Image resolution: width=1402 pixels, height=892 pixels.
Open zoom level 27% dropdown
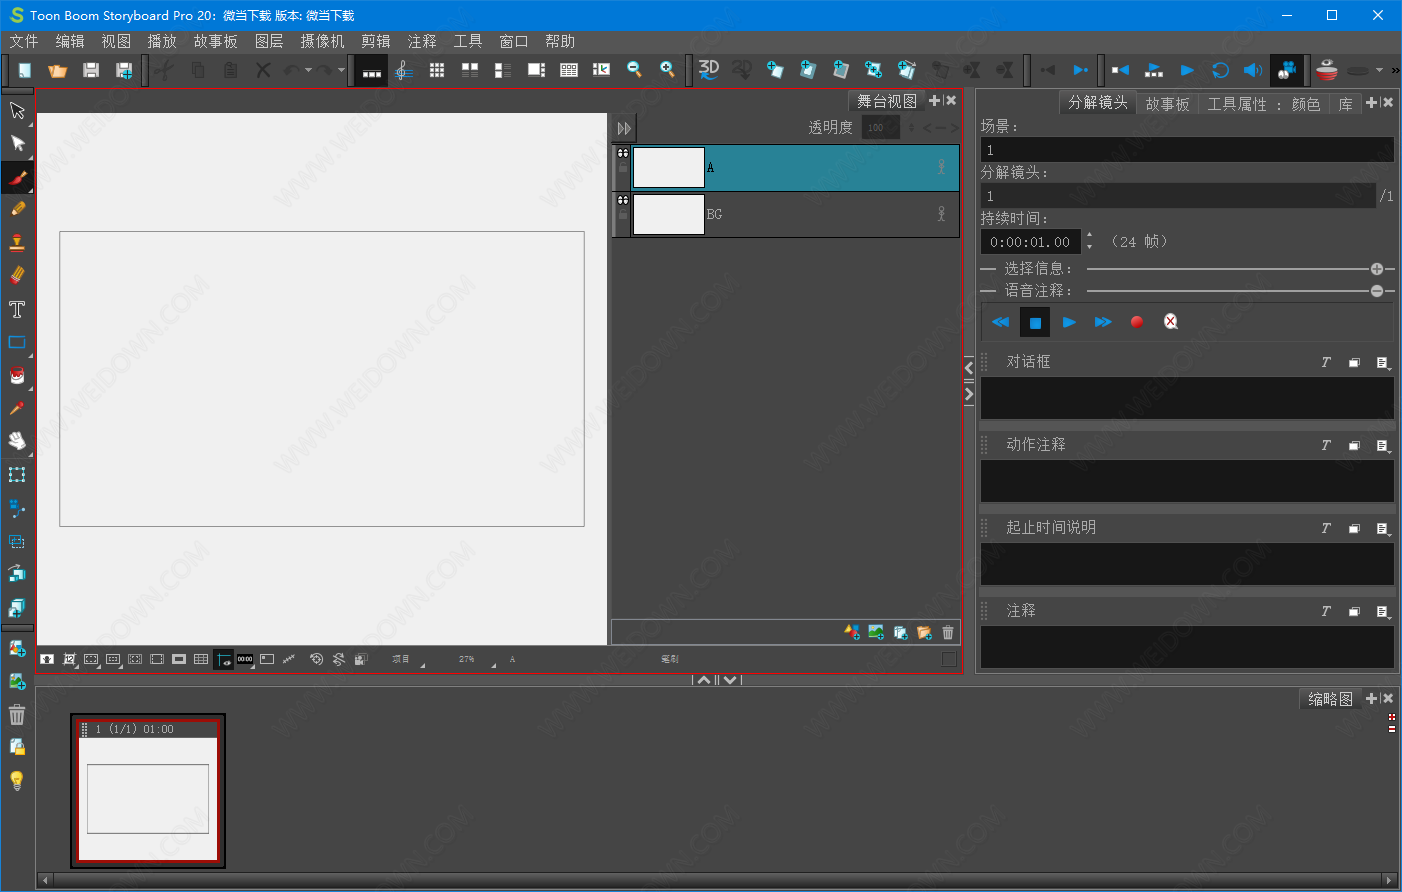point(476,660)
